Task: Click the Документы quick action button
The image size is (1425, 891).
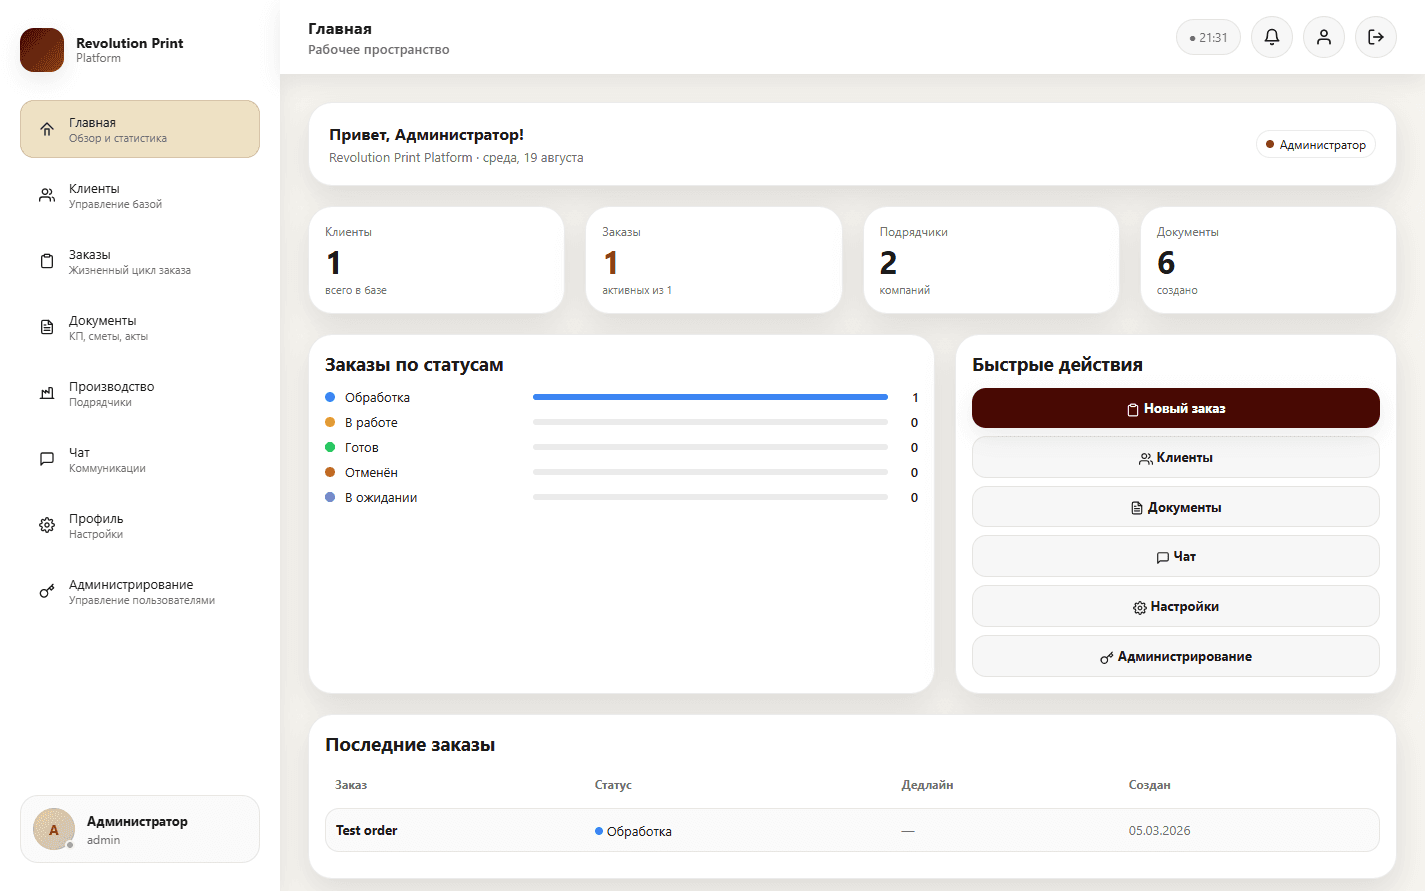Action: (x=1176, y=507)
